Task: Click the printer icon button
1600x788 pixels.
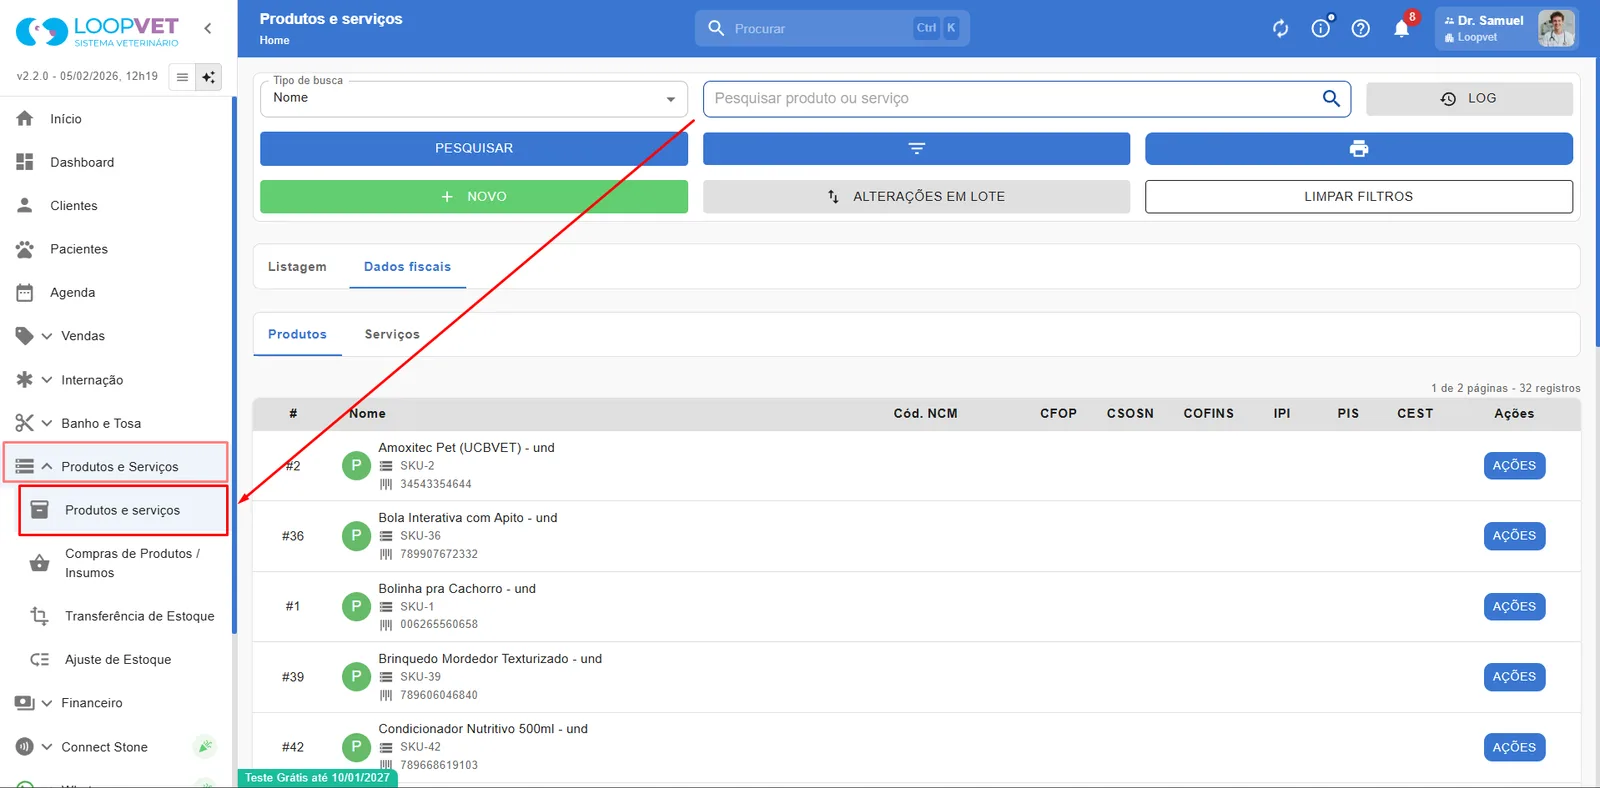Action: pos(1358,148)
